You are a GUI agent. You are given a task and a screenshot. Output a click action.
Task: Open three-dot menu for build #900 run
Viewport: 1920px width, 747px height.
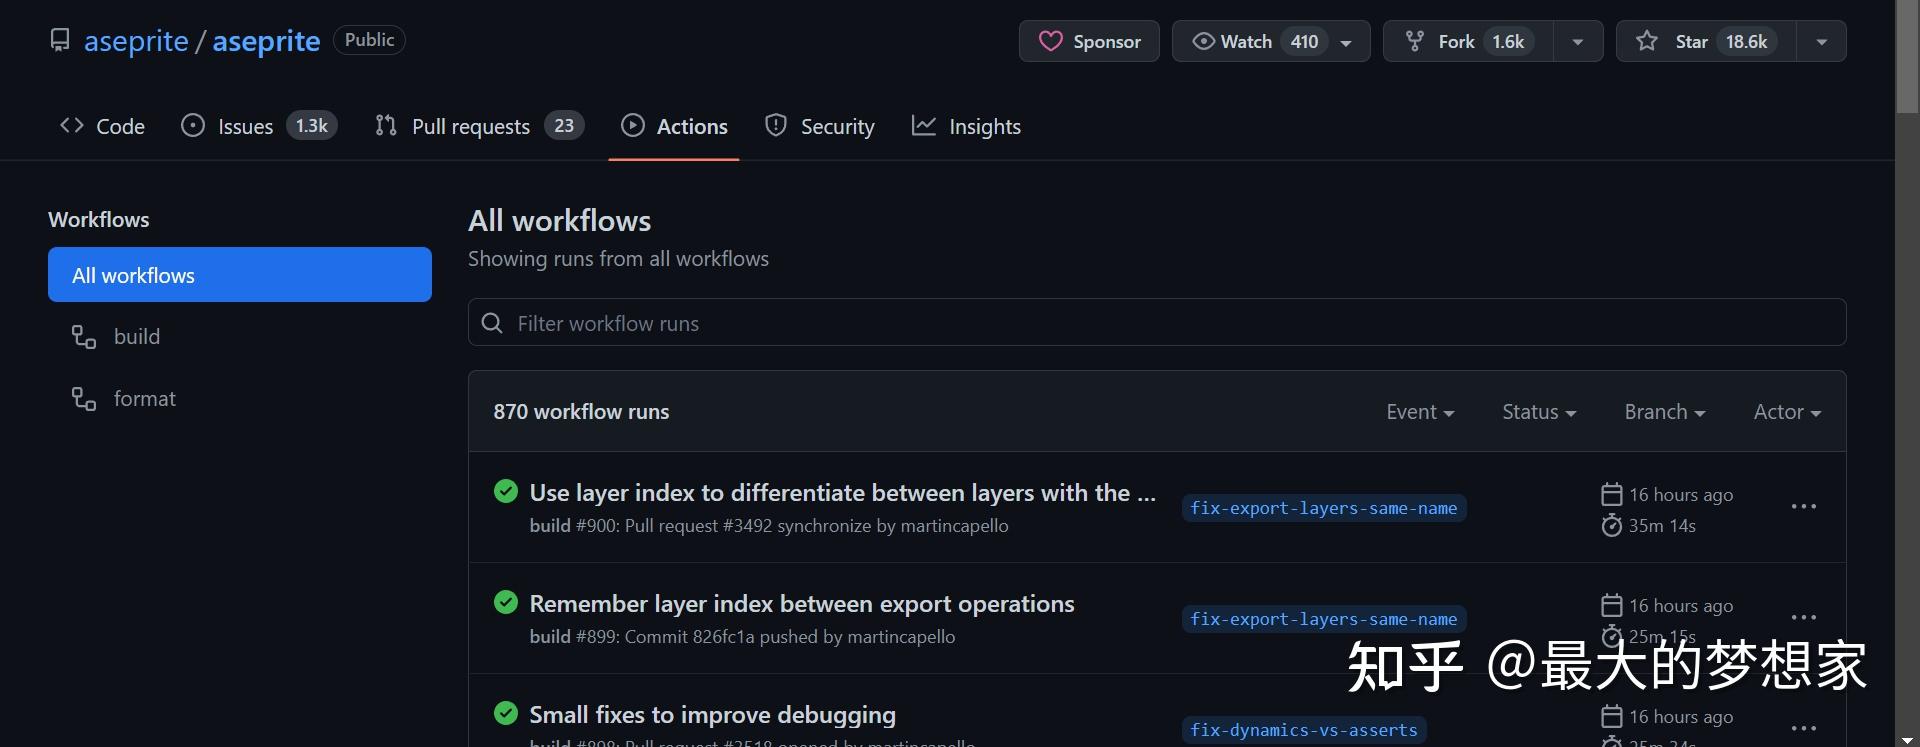click(1804, 507)
